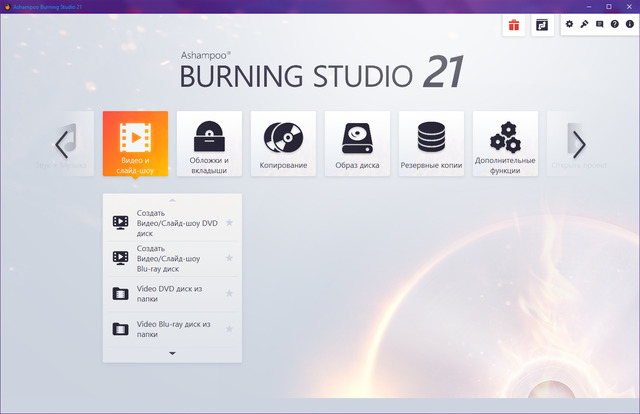Select the Образ диска tile
This screenshot has height=414, width=640.
click(357, 144)
